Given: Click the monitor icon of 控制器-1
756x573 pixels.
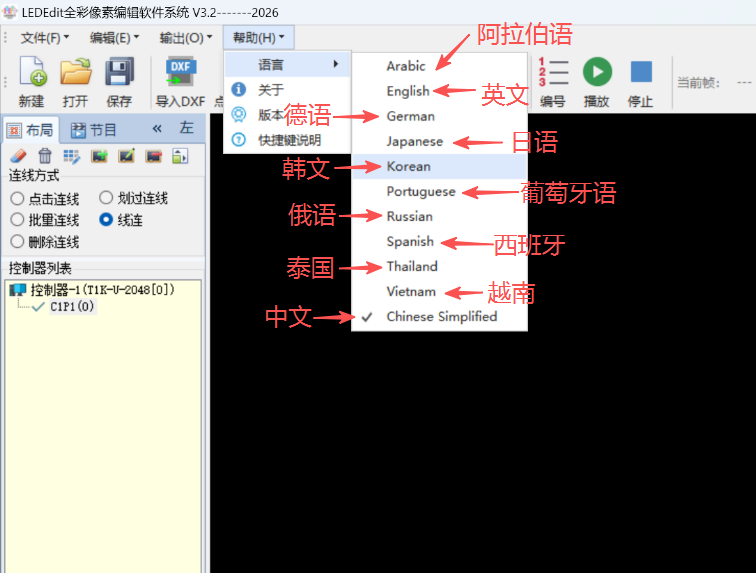Looking at the screenshot, I should pyautogui.click(x=18, y=289).
